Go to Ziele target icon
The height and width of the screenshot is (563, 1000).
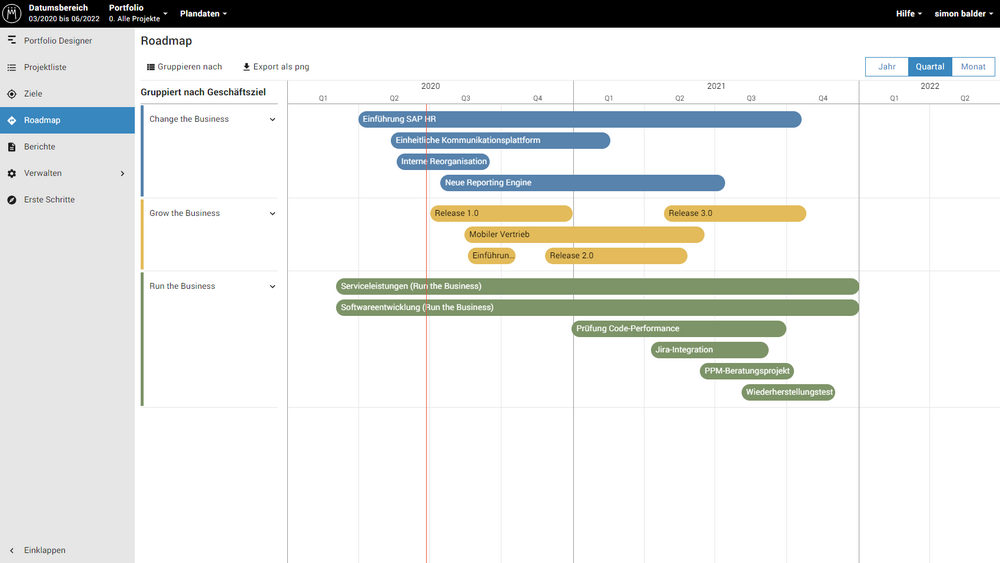pos(12,94)
